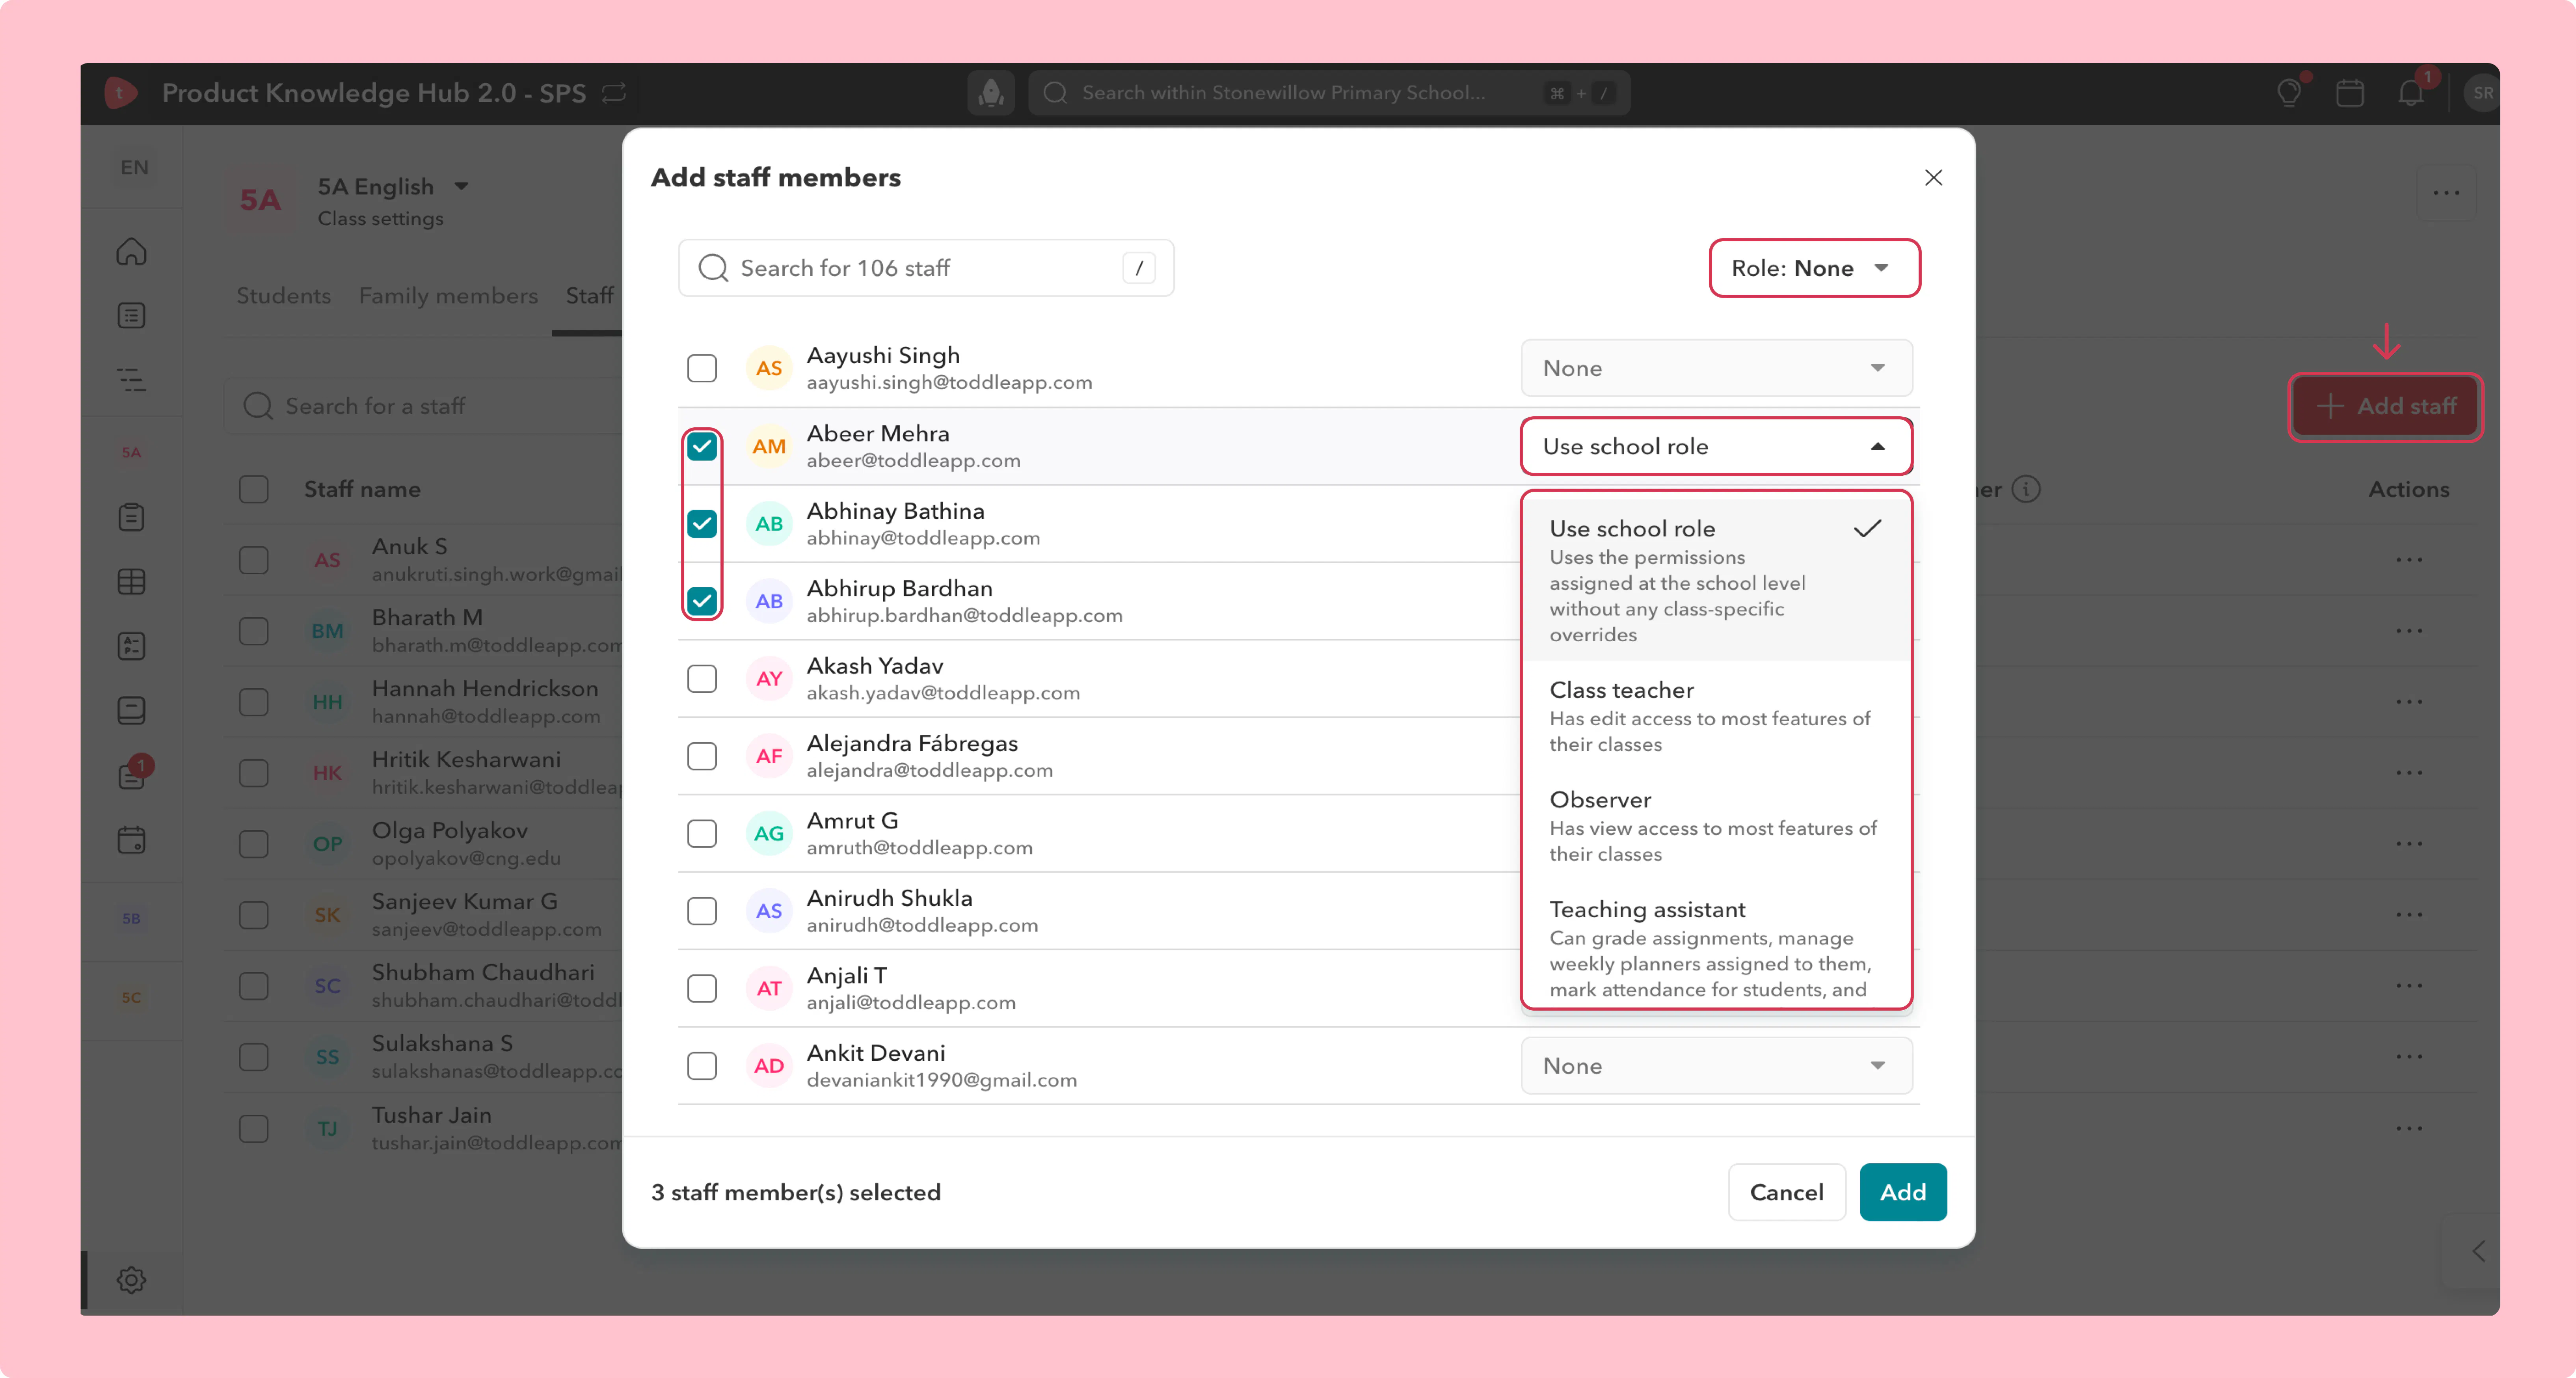Select all via Staff name header checkbox
The image size is (2576, 1378).
coord(254,489)
